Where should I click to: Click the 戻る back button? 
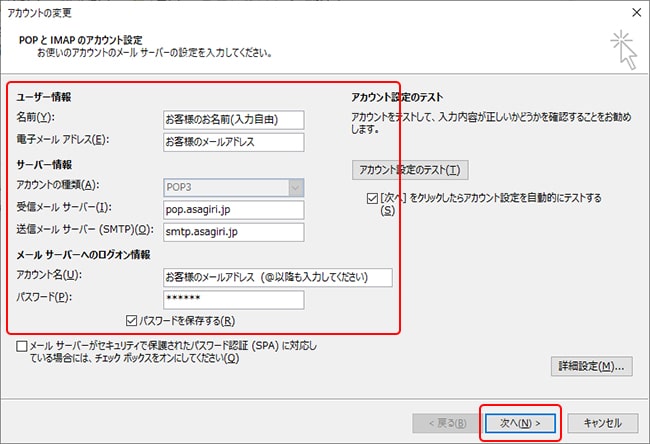(x=444, y=423)
